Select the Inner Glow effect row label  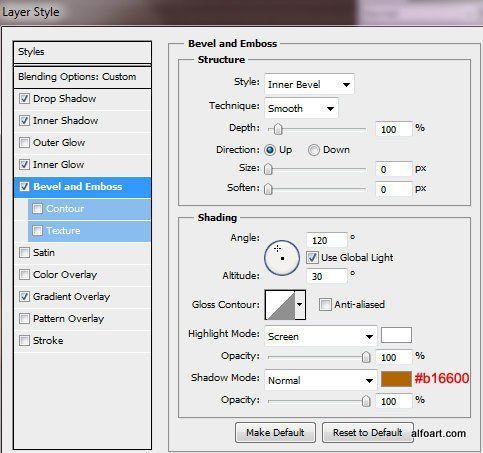point(58,165)
